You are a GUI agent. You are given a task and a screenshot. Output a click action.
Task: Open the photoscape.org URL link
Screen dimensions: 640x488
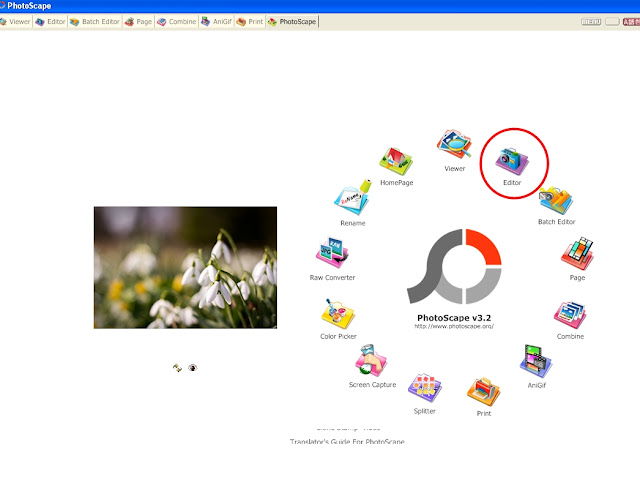point(454,326)
